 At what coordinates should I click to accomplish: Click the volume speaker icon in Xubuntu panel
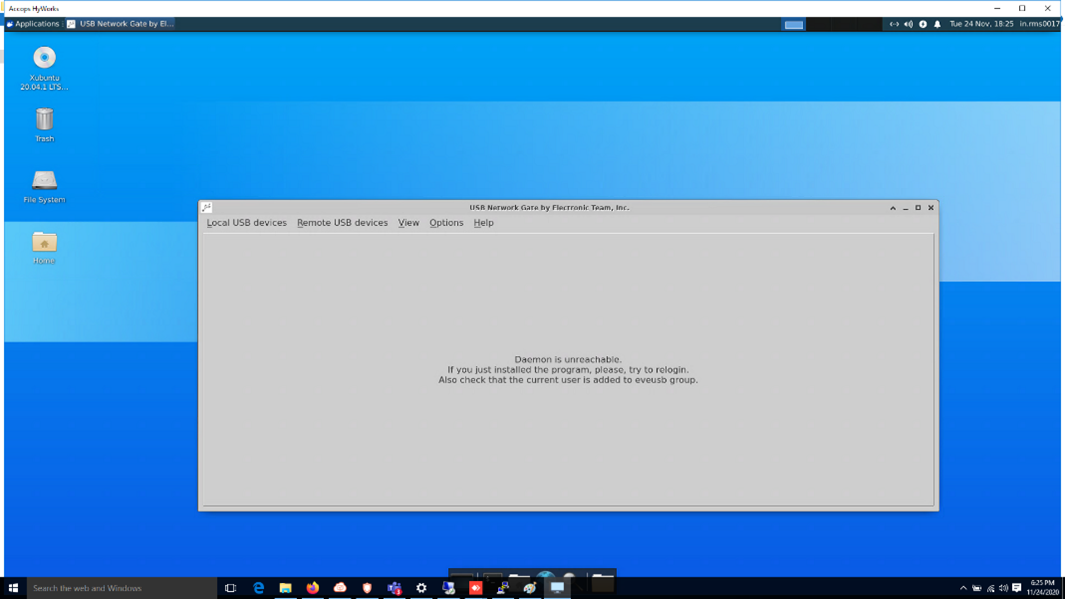click(908, 24)
